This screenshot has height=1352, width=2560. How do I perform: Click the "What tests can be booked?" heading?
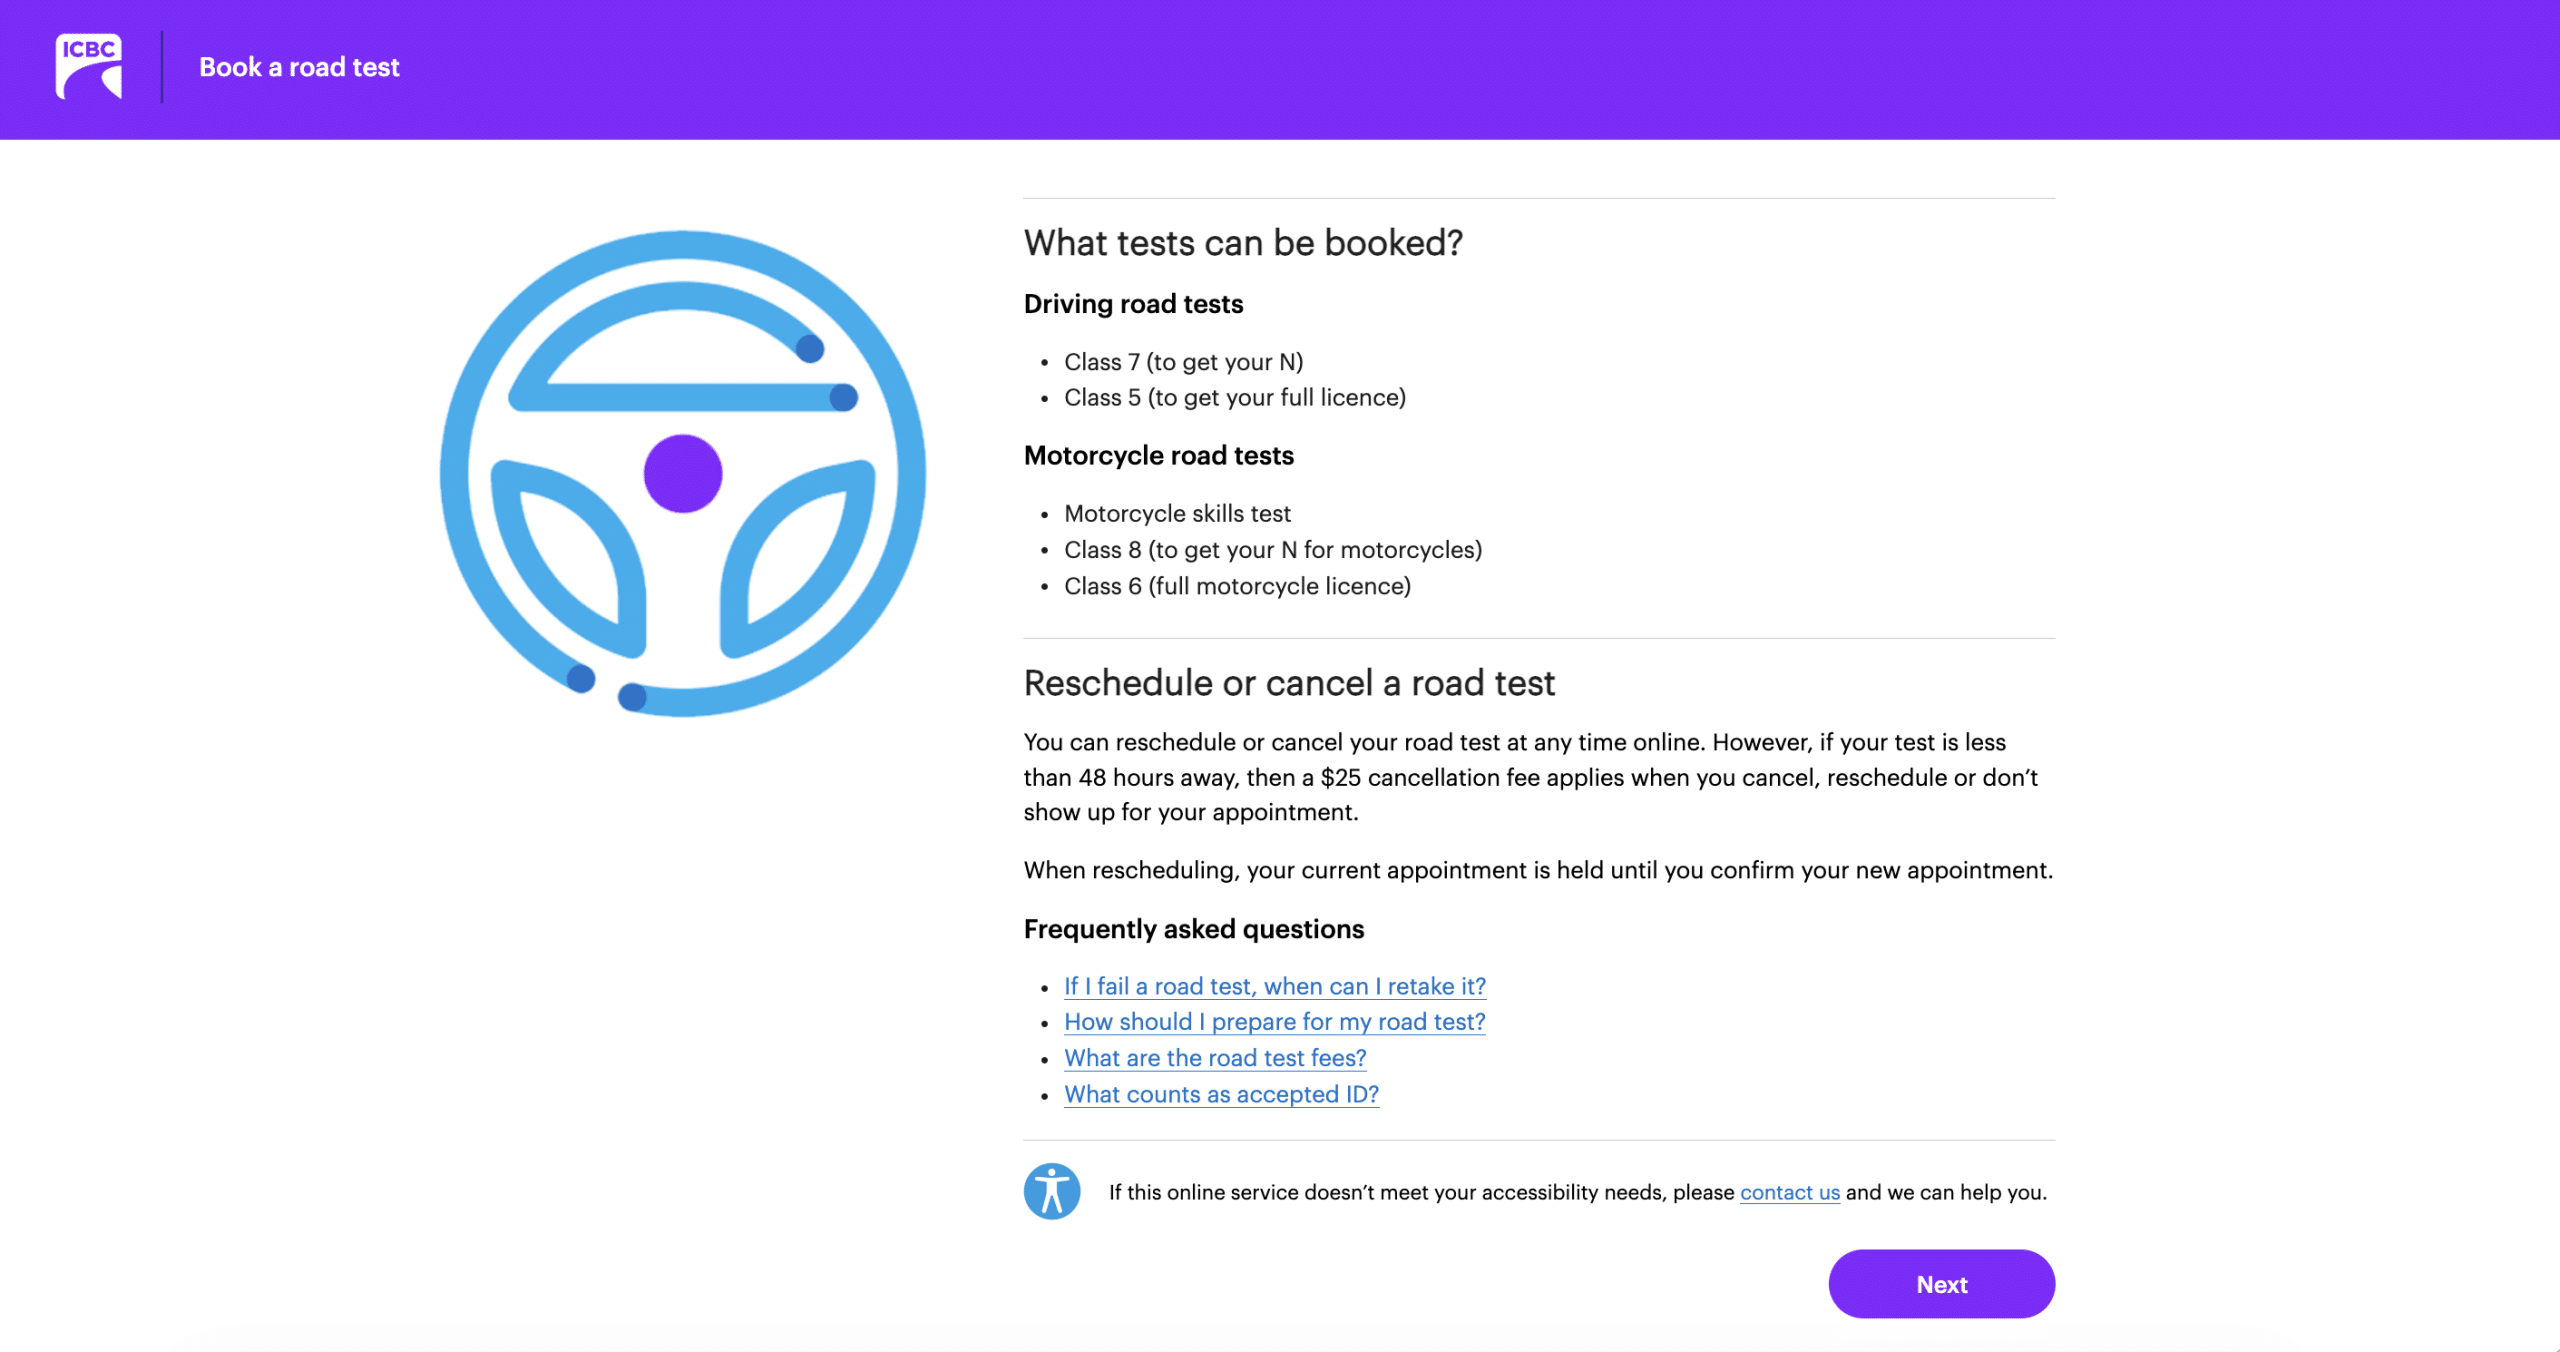pyautogui.click(x=1242, y=243)
